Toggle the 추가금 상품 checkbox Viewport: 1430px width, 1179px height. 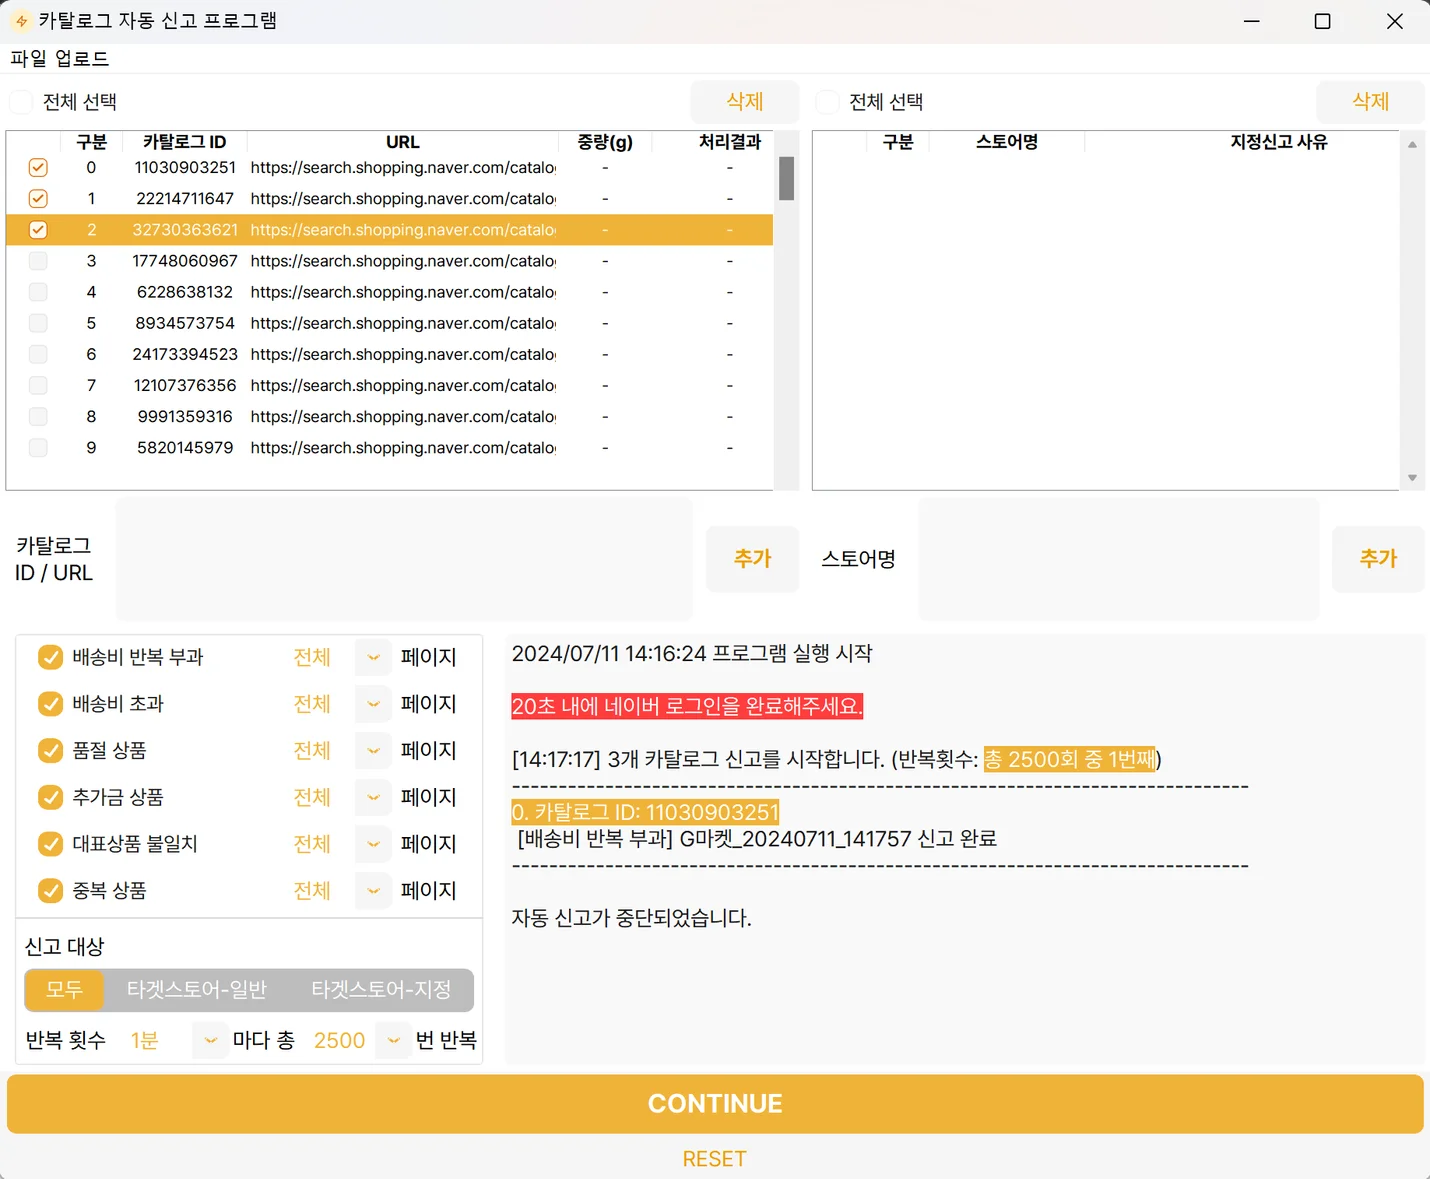(50, 797)
